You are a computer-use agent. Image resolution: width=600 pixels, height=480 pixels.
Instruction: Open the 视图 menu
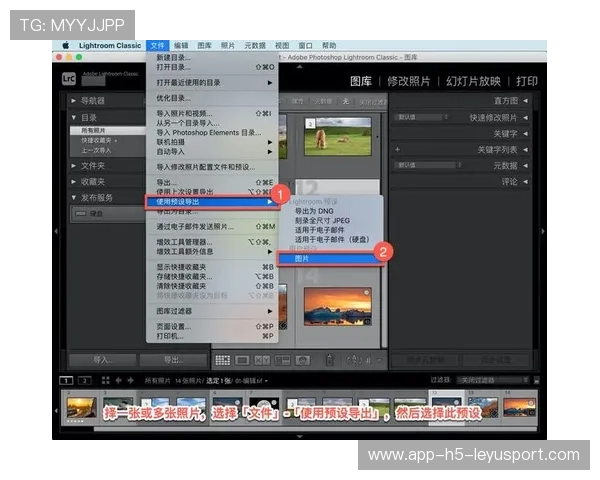coord(282,46)
